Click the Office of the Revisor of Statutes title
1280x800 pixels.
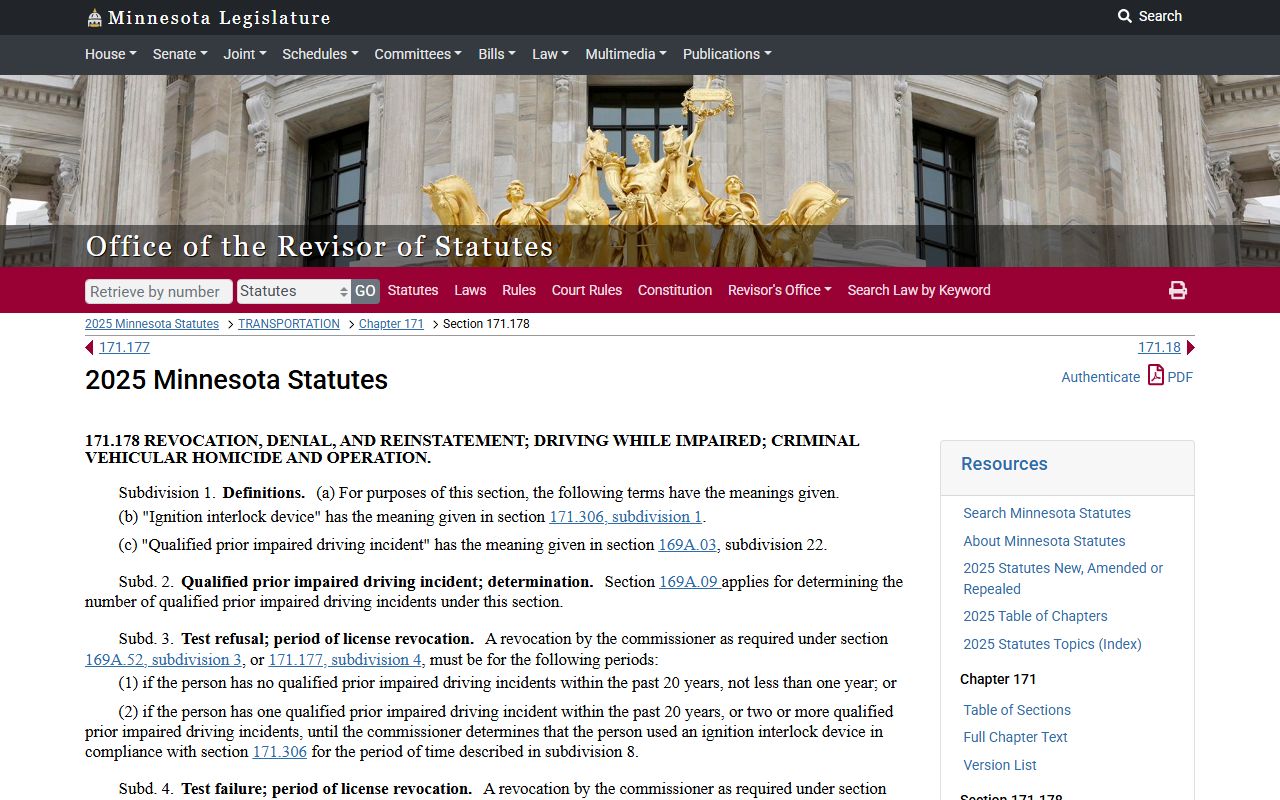tap(319, 246)
